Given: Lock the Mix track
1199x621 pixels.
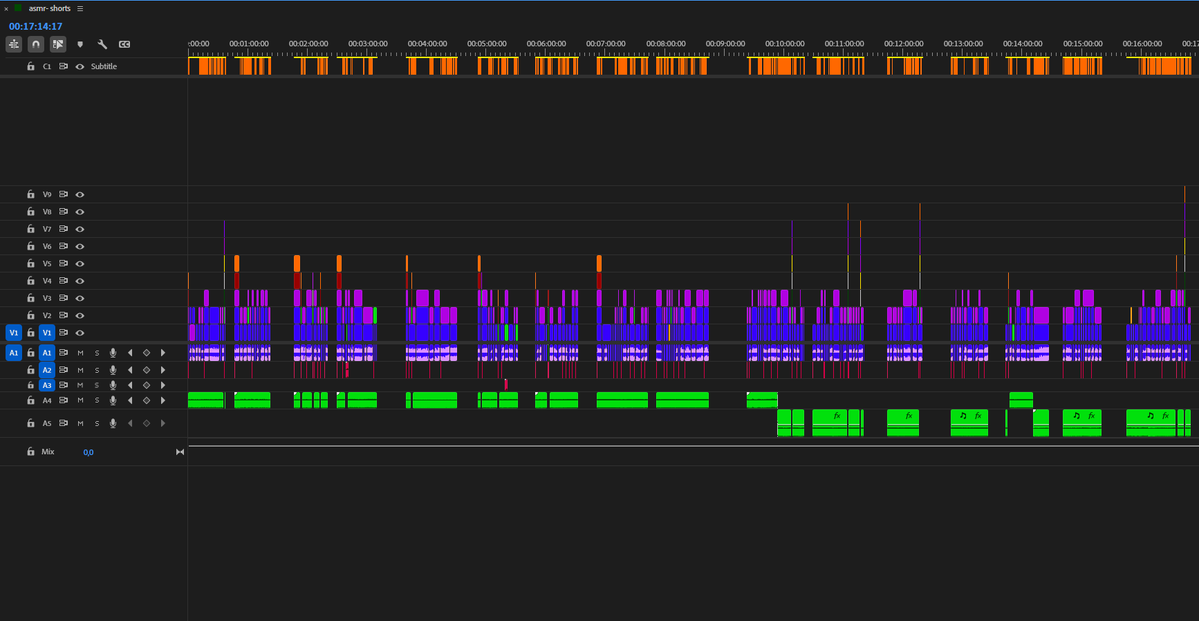Looking at the screenshot, I should click(31, 452).
